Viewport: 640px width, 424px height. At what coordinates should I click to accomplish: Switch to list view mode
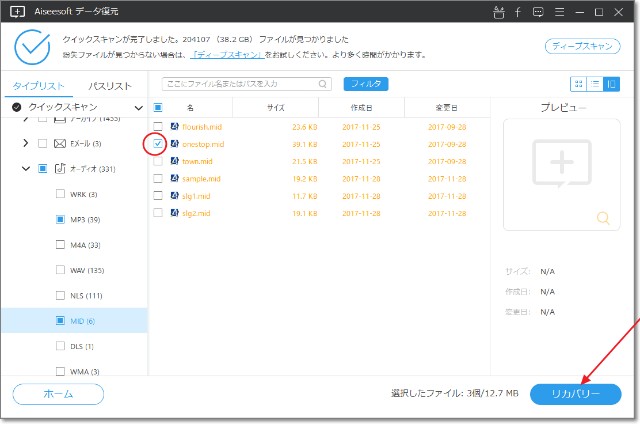(x=594, y=84)
